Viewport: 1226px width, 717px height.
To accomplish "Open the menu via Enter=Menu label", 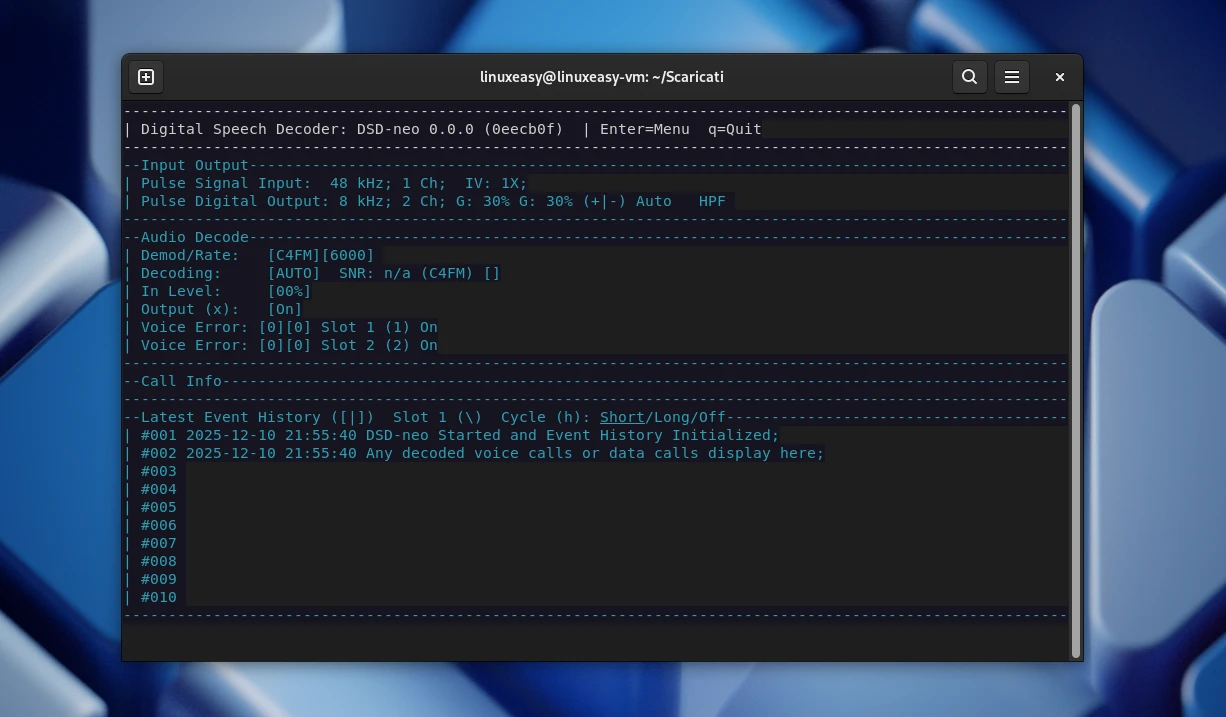I will (x=645, y=129).
